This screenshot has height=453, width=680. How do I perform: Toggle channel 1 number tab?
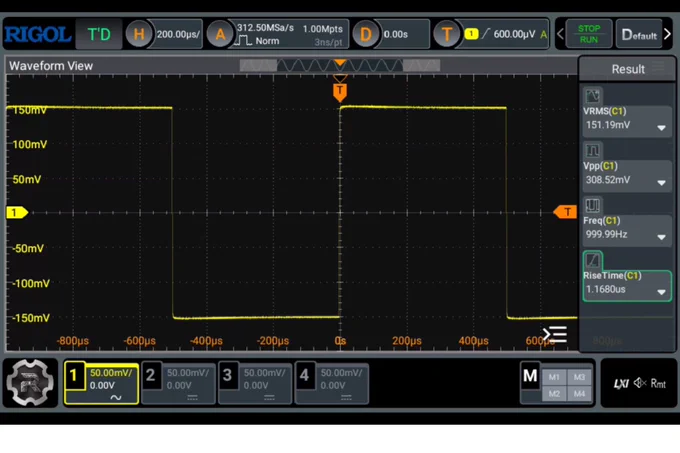[x=74, y=375]
